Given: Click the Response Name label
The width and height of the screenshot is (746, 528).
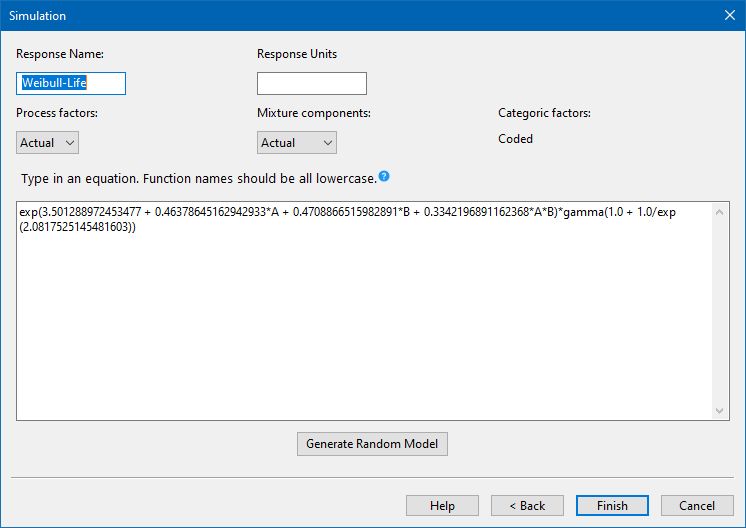Looking at the screenshot, I should (60, 54).
